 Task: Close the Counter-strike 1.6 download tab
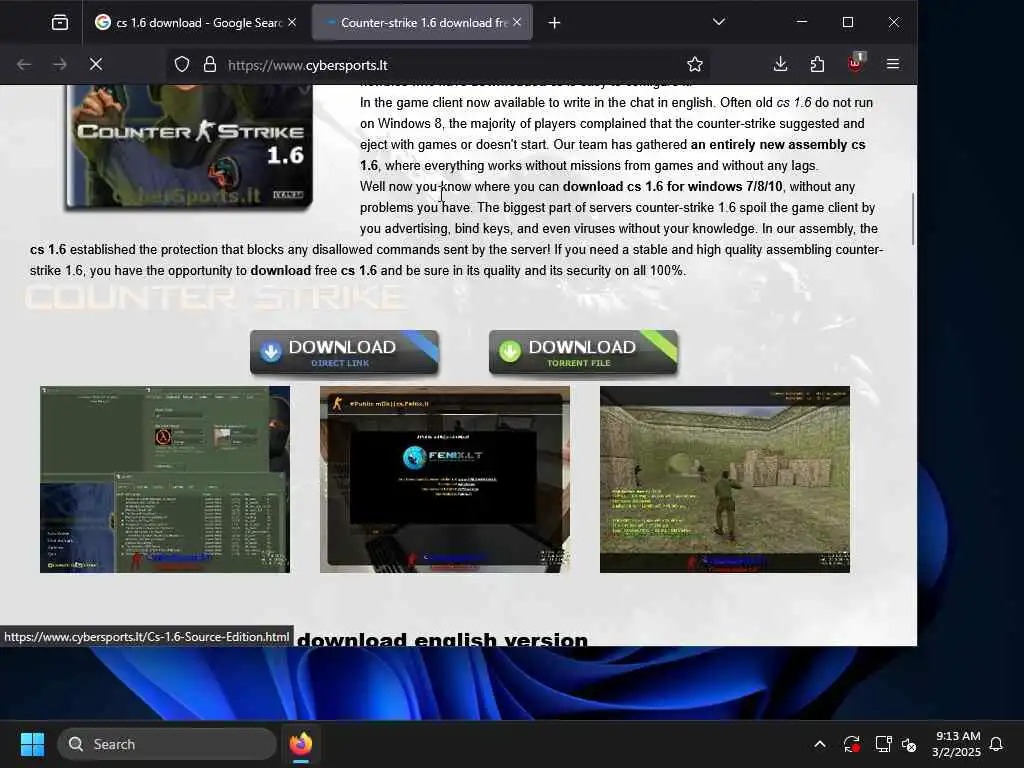[517, 22]
